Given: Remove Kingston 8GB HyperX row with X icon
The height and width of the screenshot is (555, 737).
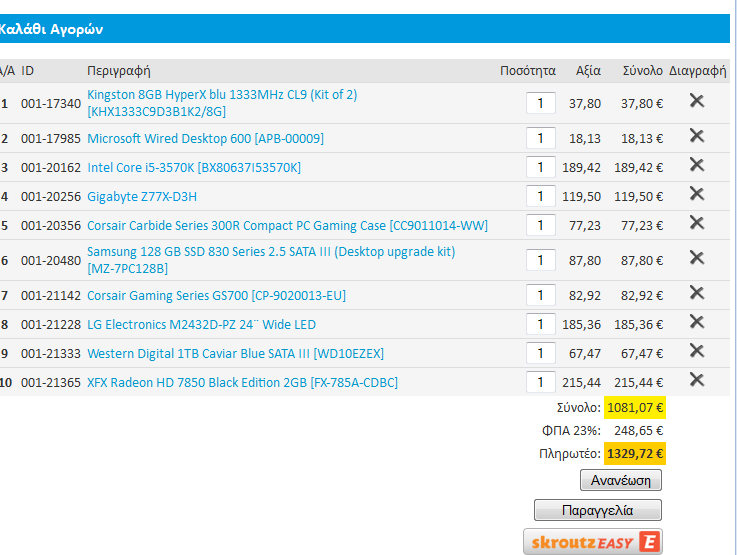Looking at the screenshot, I should coord(697,100).
